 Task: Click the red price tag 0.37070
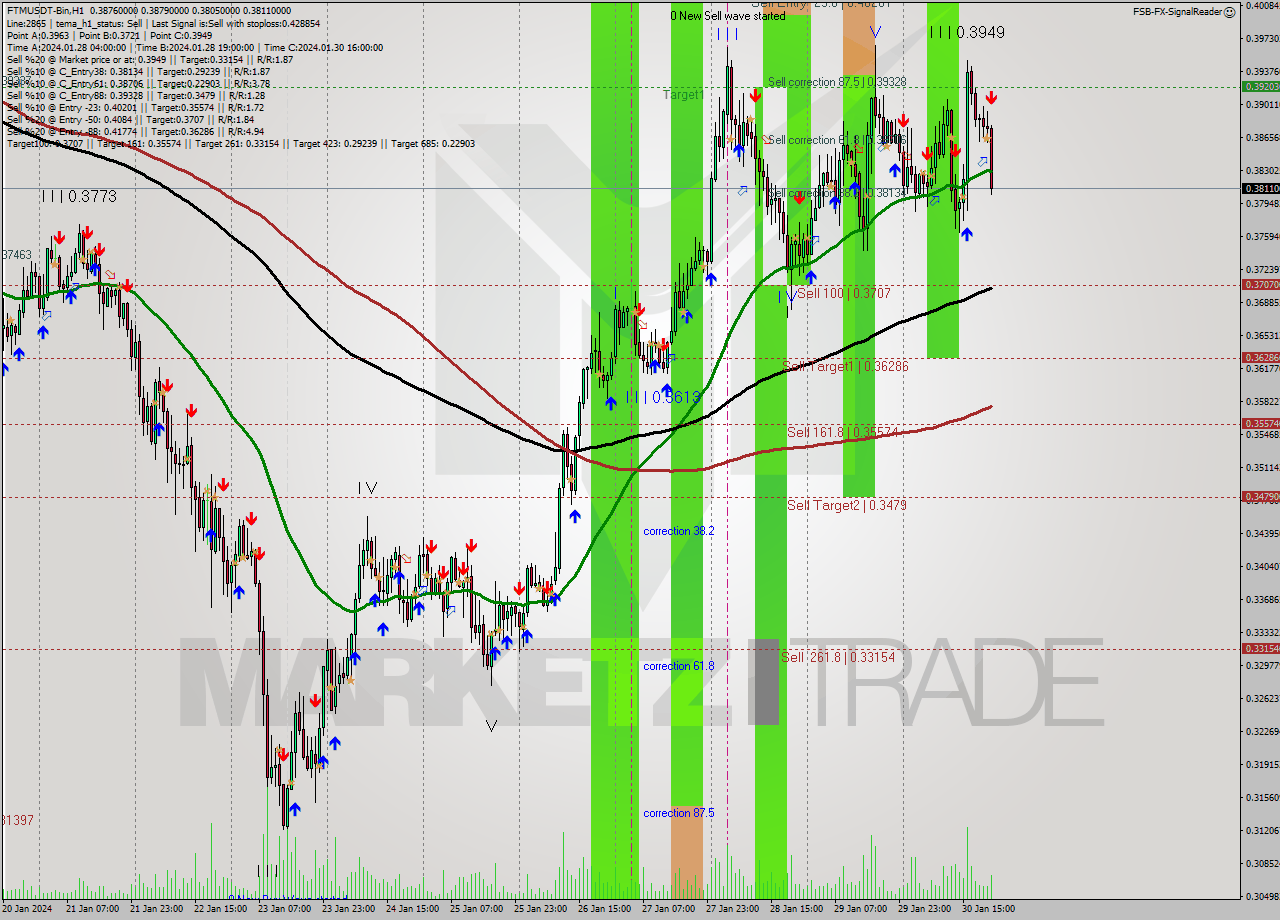pyautogui.click(x=1260, y=285)
